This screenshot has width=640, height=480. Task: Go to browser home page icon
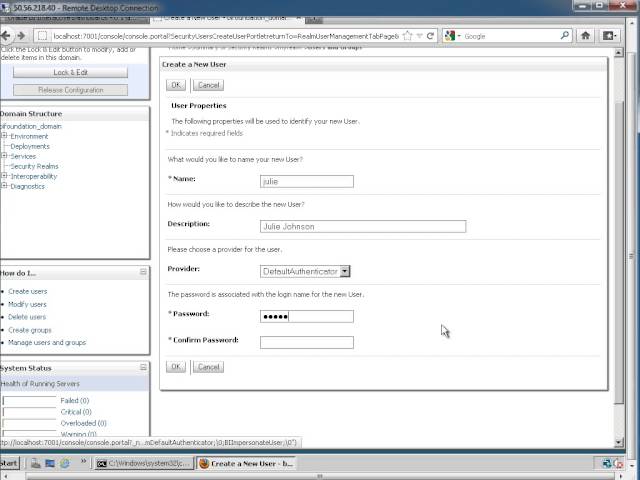pyautogui.click(x=585, y=36)
